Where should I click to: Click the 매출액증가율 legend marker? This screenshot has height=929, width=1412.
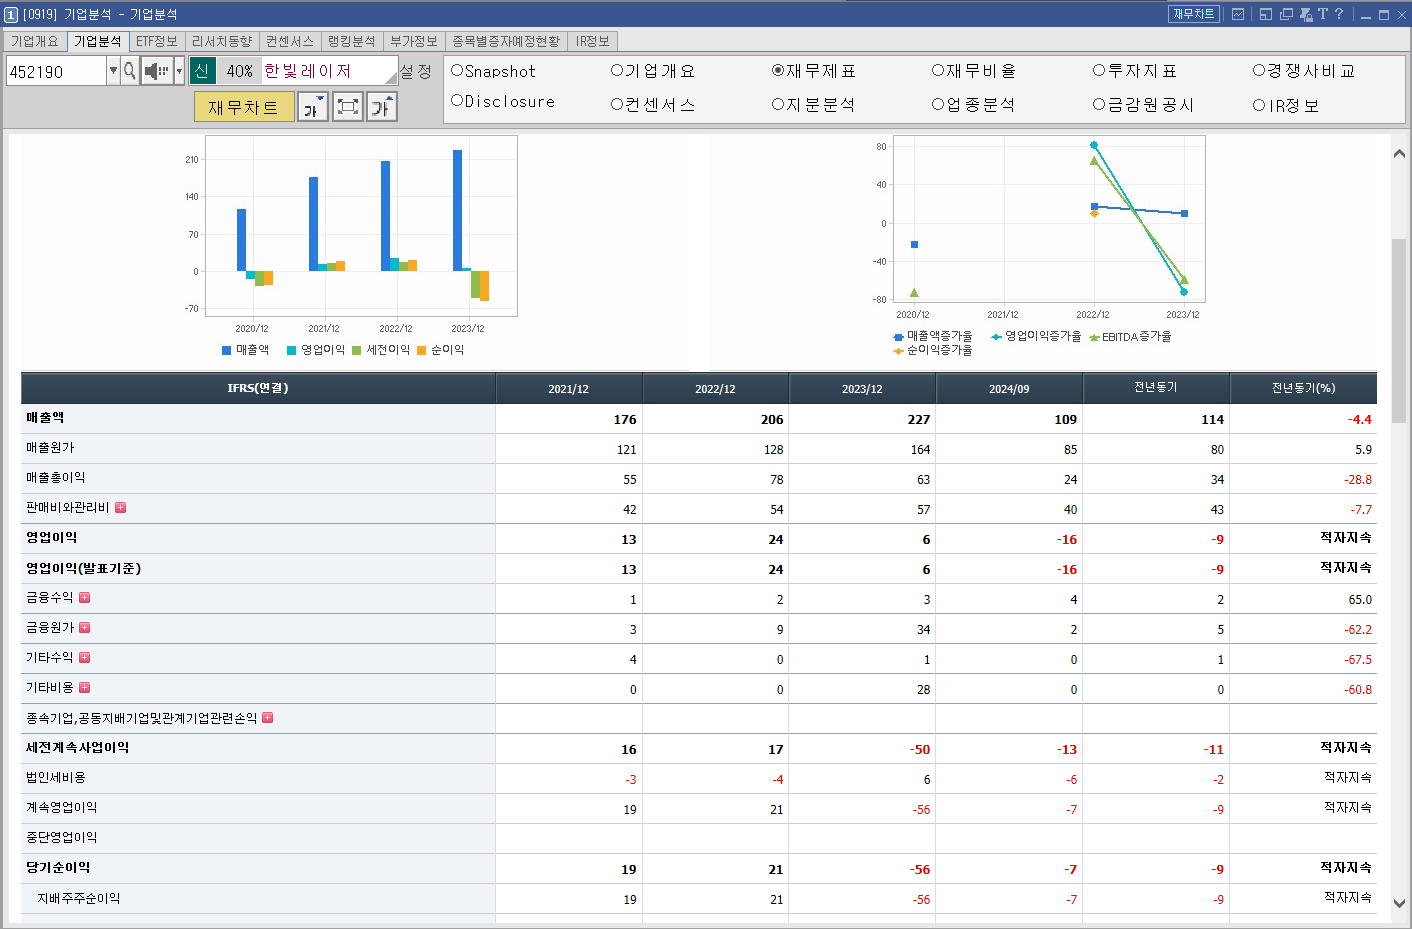[x=898, y=337]
